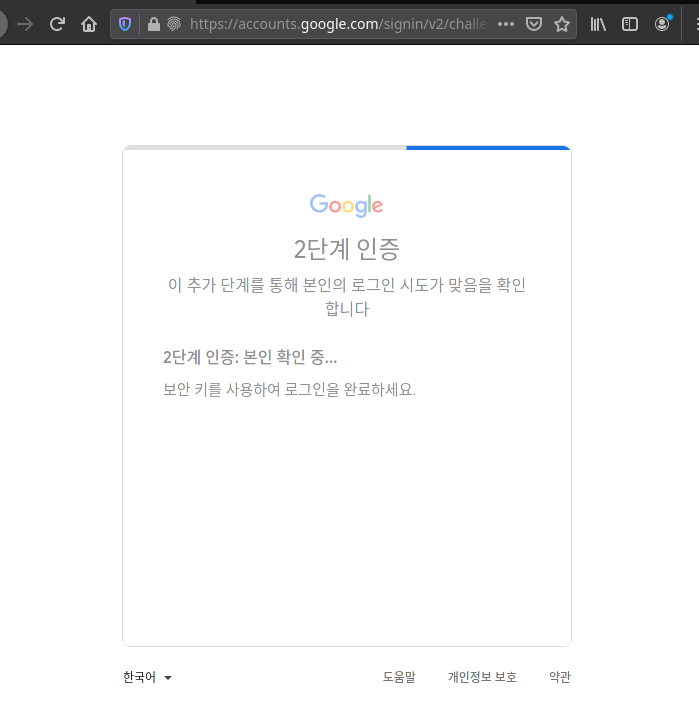Open the Library bookshelf icon
This screenshot has width=699, height=723.
[x=598, y=24]
